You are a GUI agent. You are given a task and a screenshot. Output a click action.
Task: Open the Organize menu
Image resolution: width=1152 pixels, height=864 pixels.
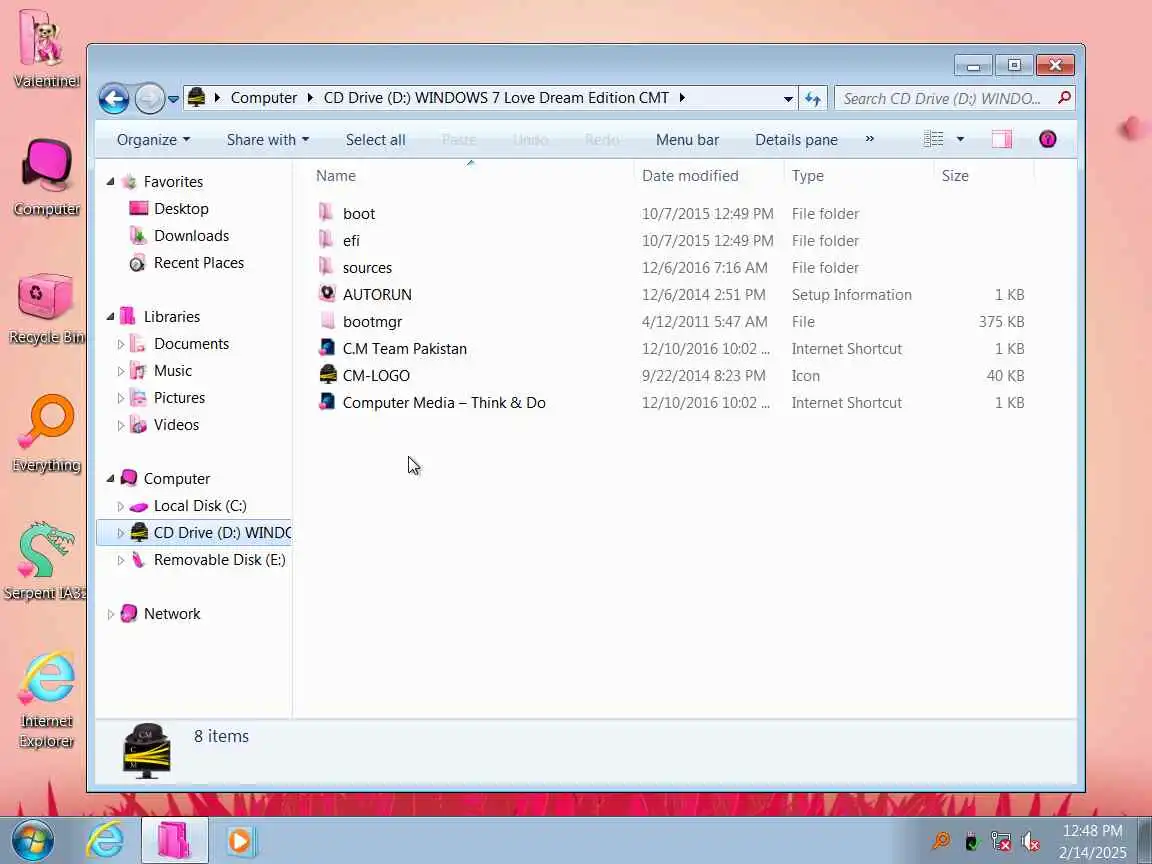pos(153,140)
